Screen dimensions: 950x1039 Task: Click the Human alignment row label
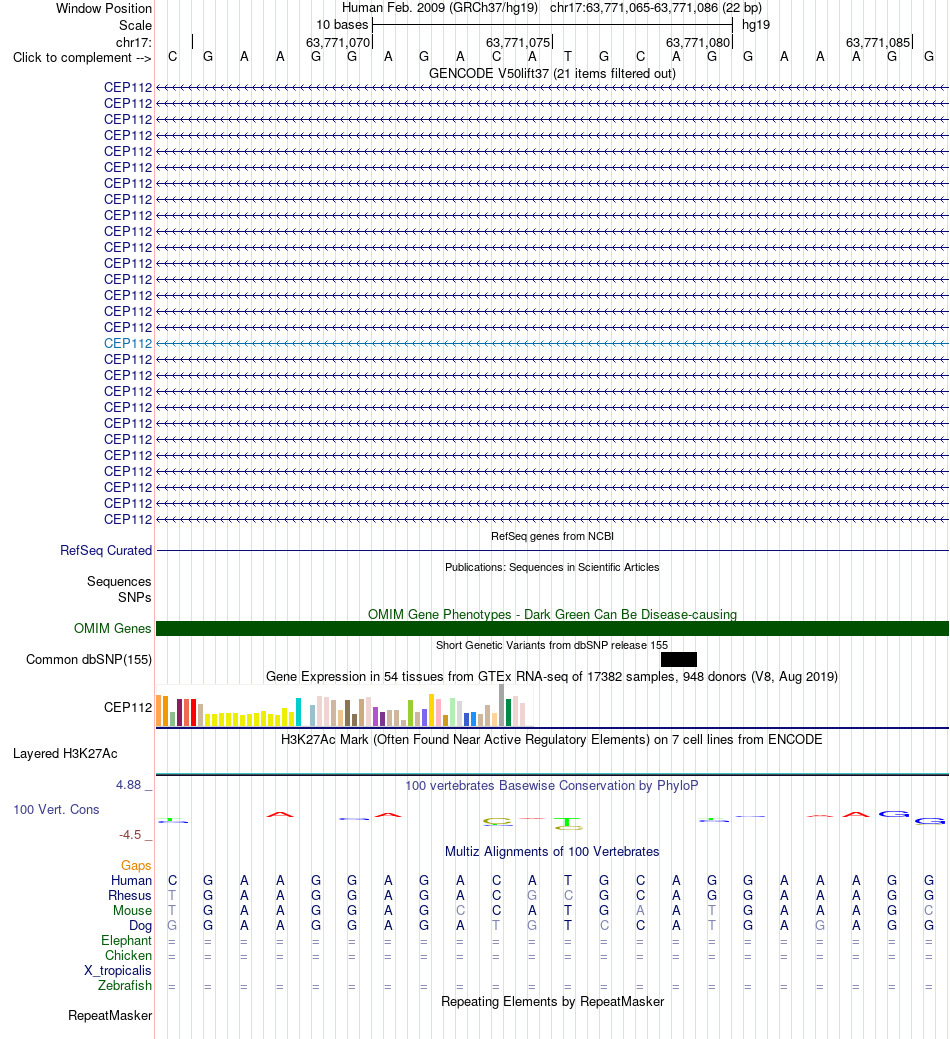[131, 881]
